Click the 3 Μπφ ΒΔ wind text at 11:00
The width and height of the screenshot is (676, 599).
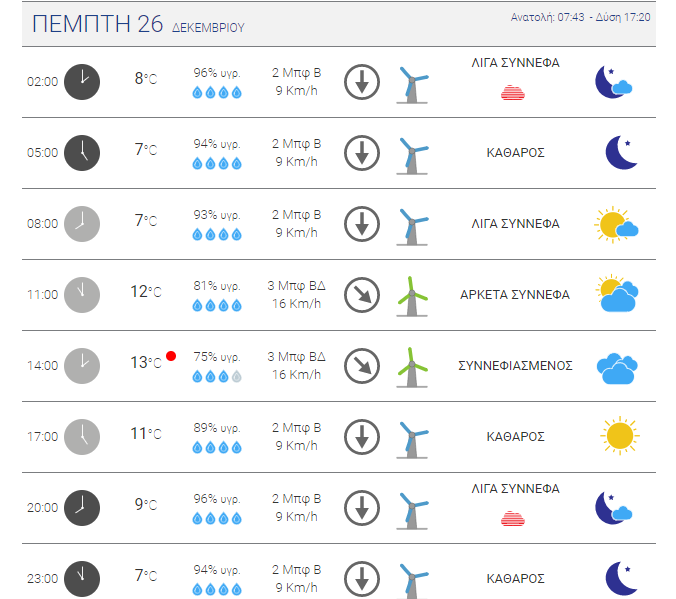tap(296, 286)
